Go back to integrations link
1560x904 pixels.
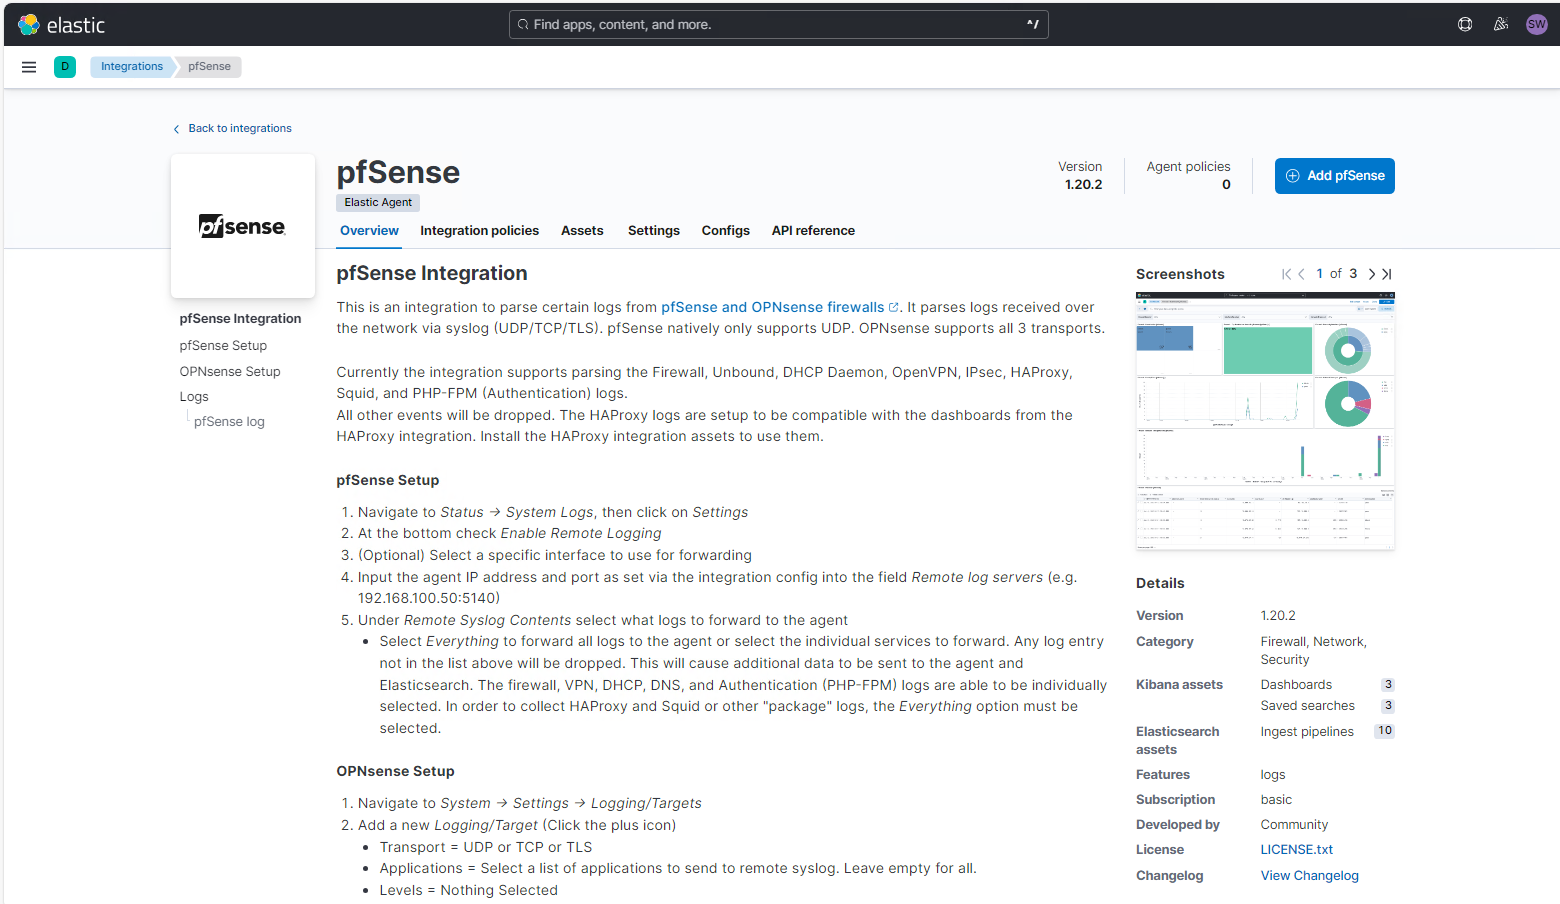232,128
